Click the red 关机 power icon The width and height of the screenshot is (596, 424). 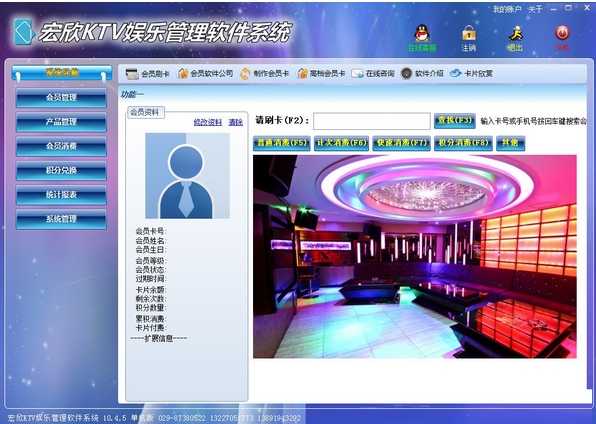(x=562, y=33)
